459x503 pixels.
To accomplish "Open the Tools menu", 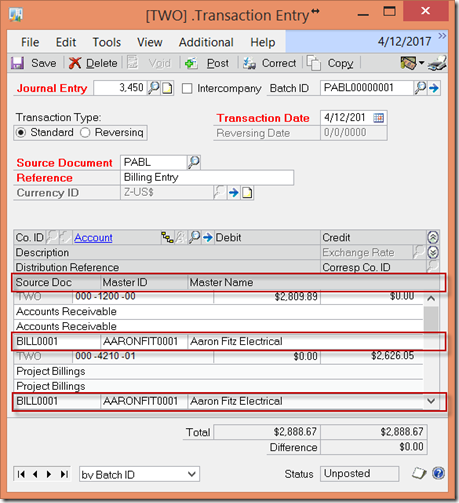I will (107, 42).
